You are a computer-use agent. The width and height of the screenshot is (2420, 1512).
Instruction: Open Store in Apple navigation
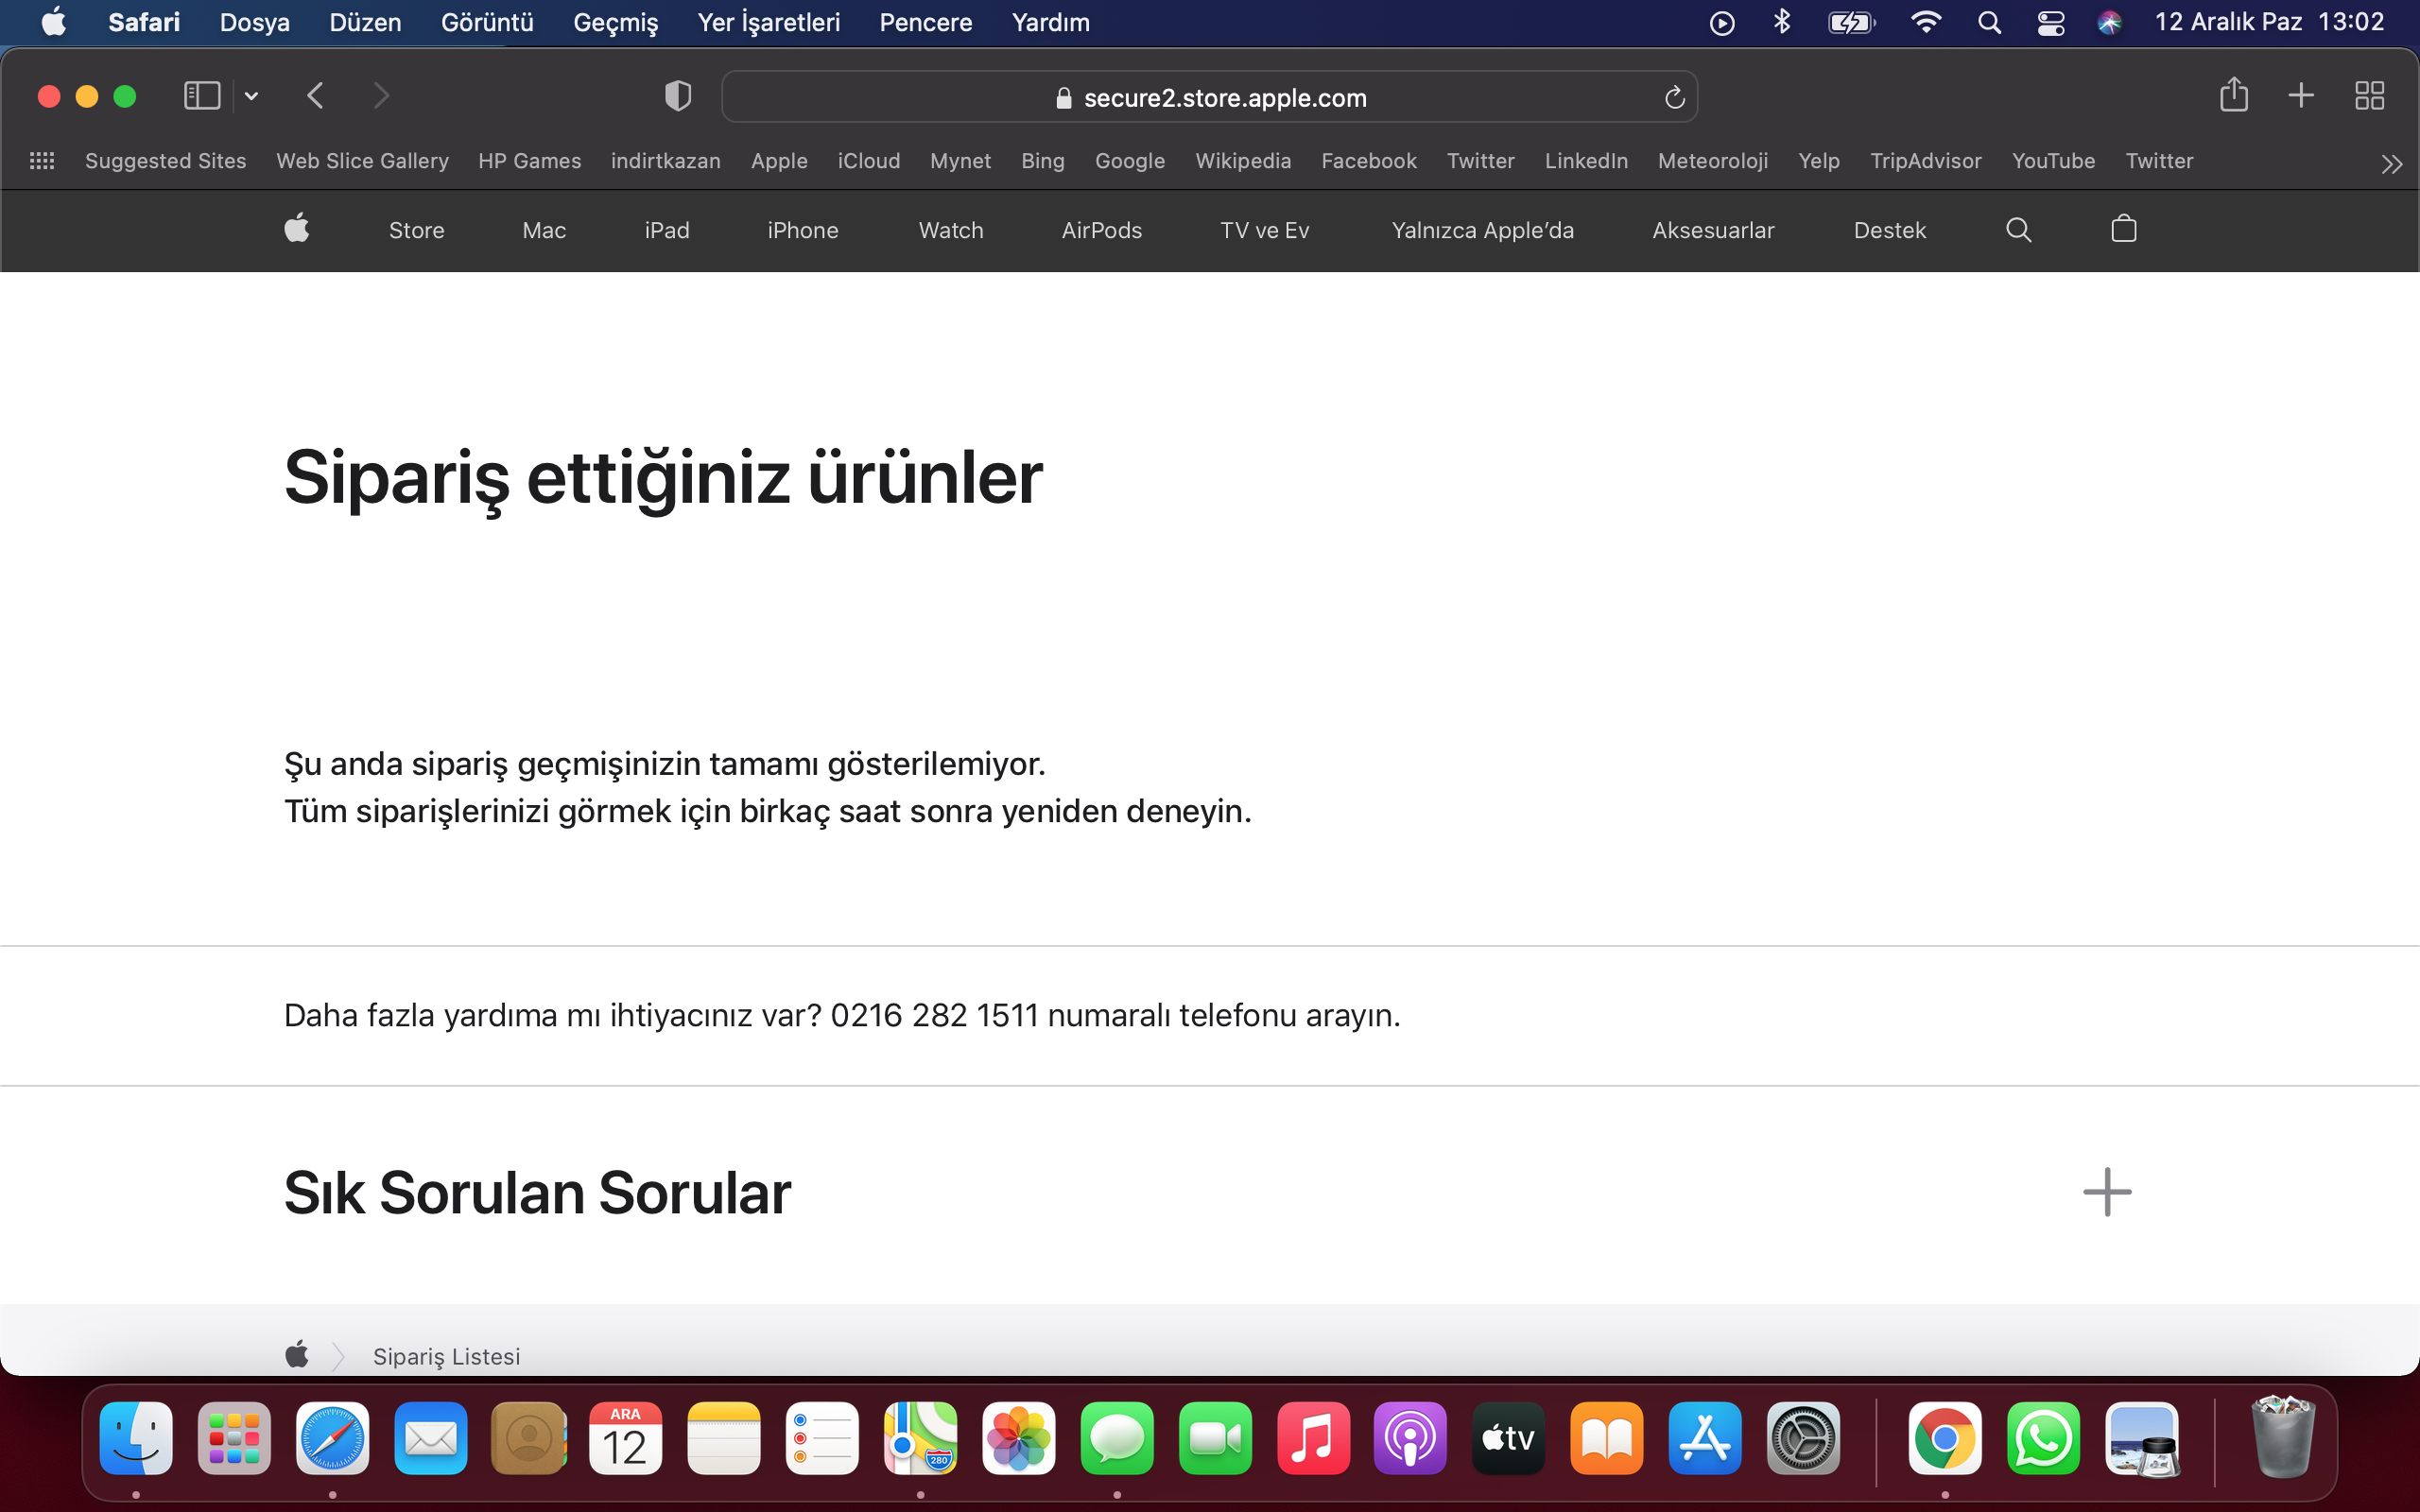416,230
